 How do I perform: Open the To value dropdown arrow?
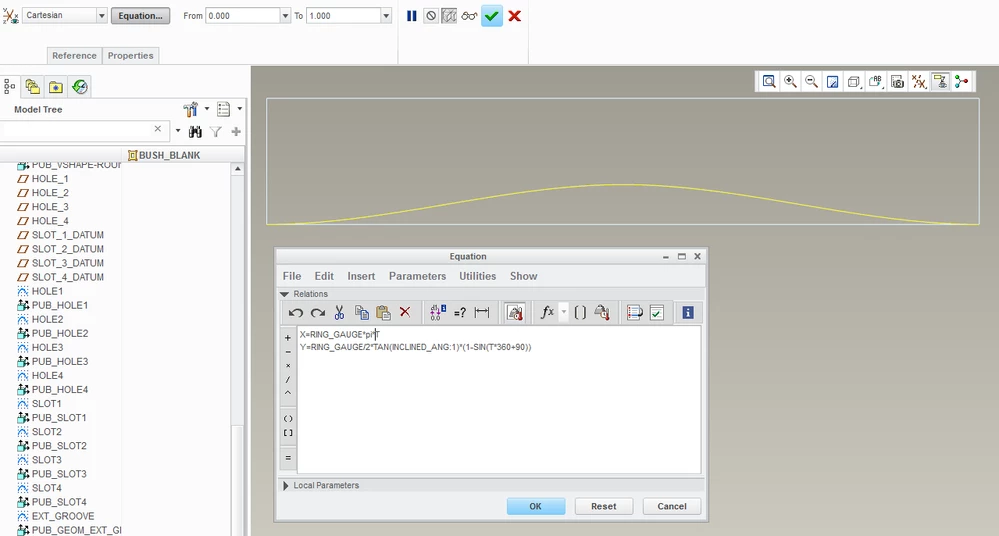click(x=386, y=16)
